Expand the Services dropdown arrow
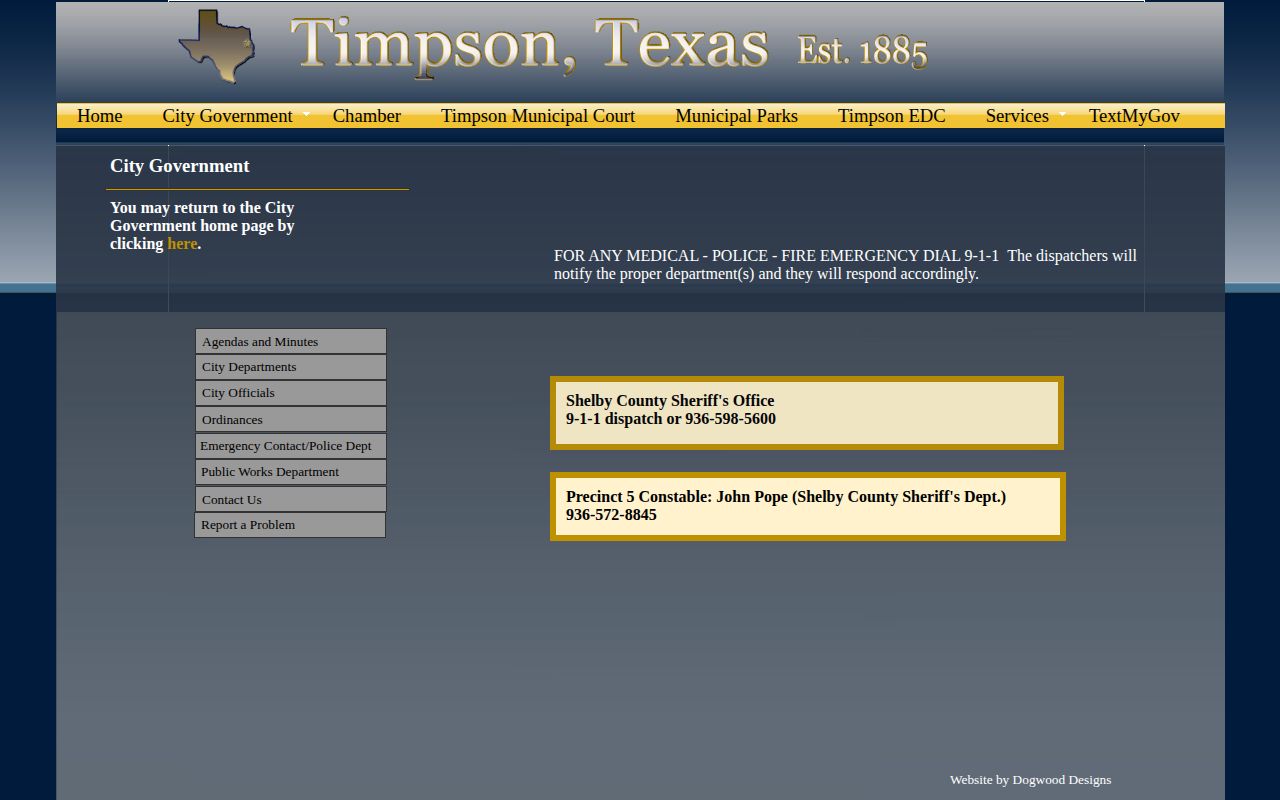This screenshot has height=800, width=1280. (1062, 115)
